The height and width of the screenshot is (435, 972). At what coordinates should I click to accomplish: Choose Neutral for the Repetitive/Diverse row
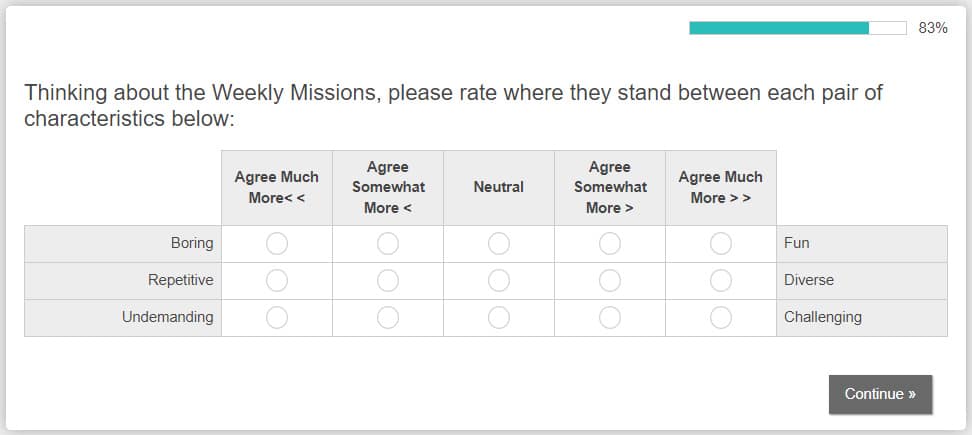click(499, 281)
